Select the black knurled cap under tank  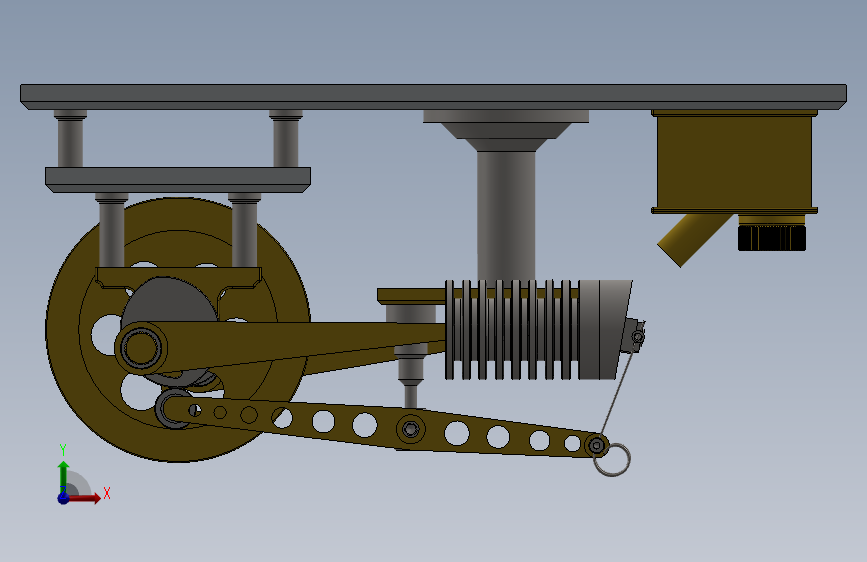pyautogui.click(x=772, y=237)
